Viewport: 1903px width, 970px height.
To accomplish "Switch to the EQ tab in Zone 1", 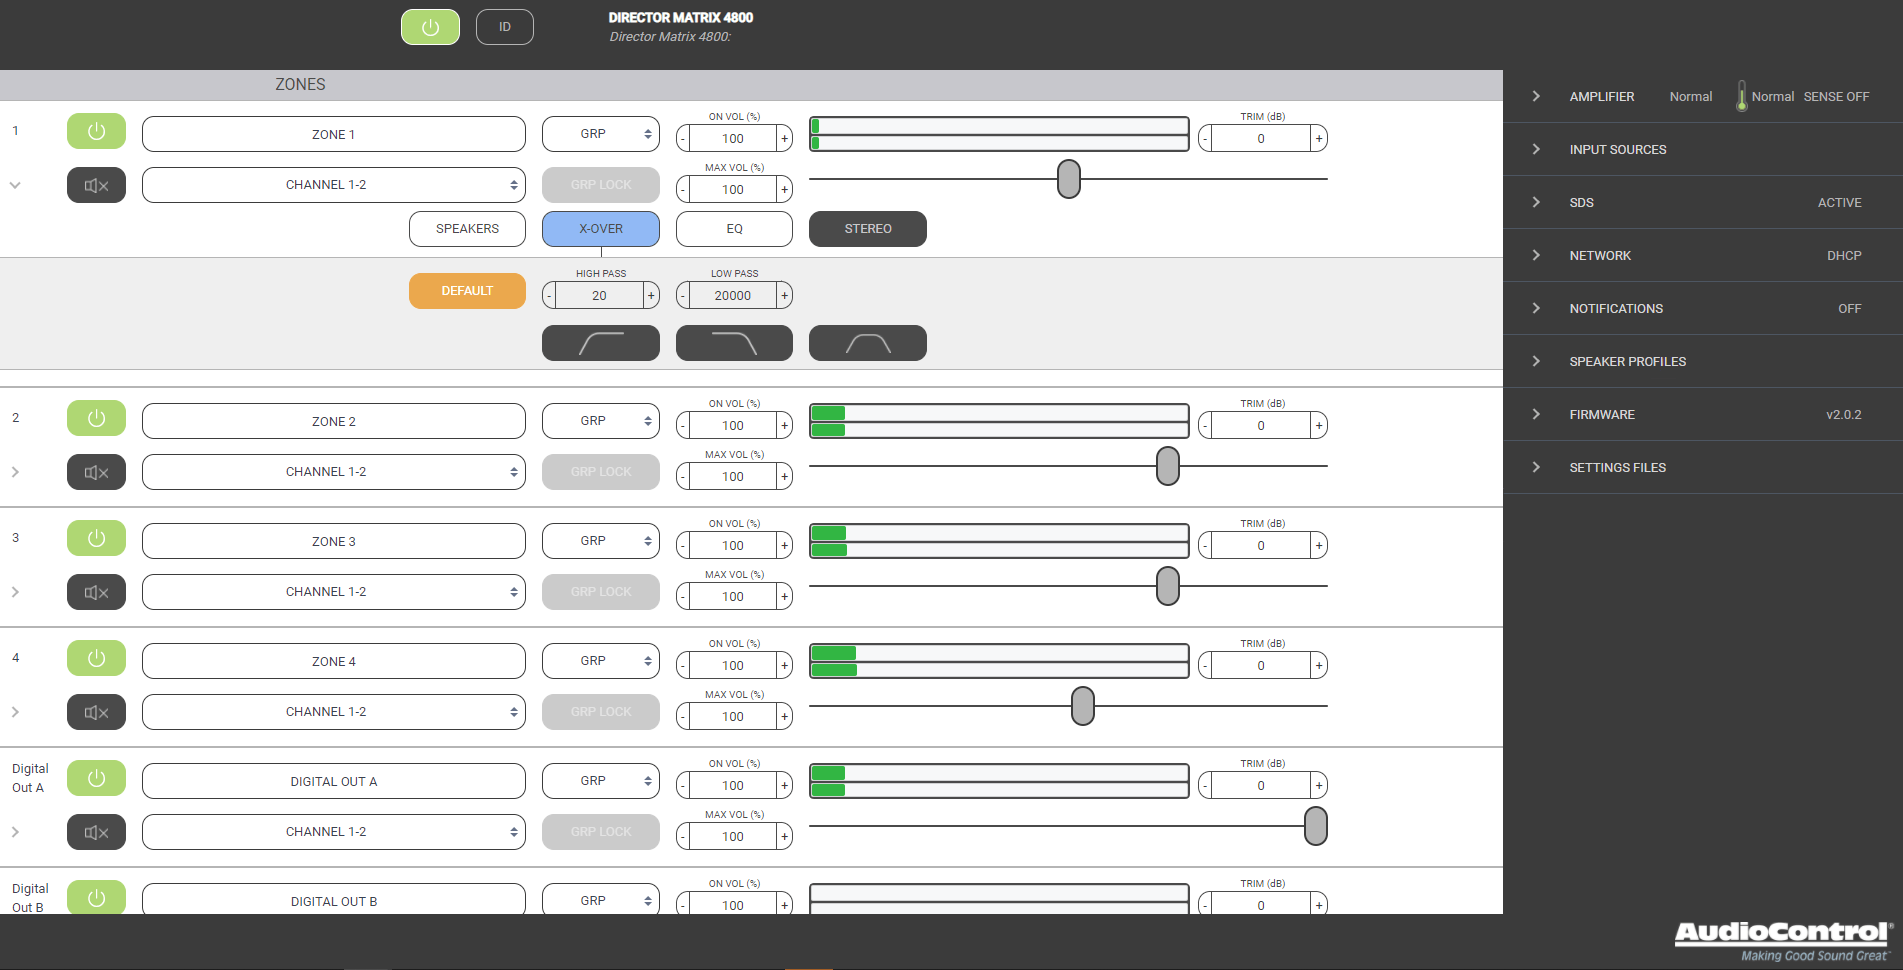I will pyautogui.click(x=734, y=229).
